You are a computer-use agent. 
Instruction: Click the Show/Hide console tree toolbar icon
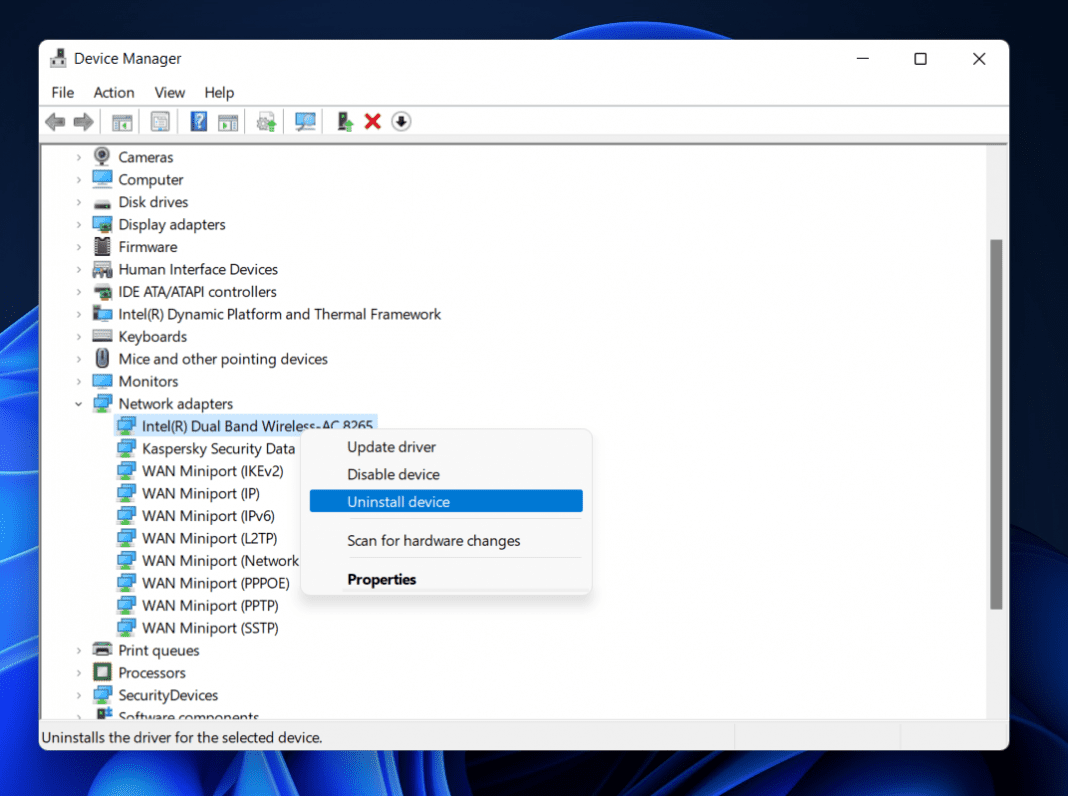[122, 121]
